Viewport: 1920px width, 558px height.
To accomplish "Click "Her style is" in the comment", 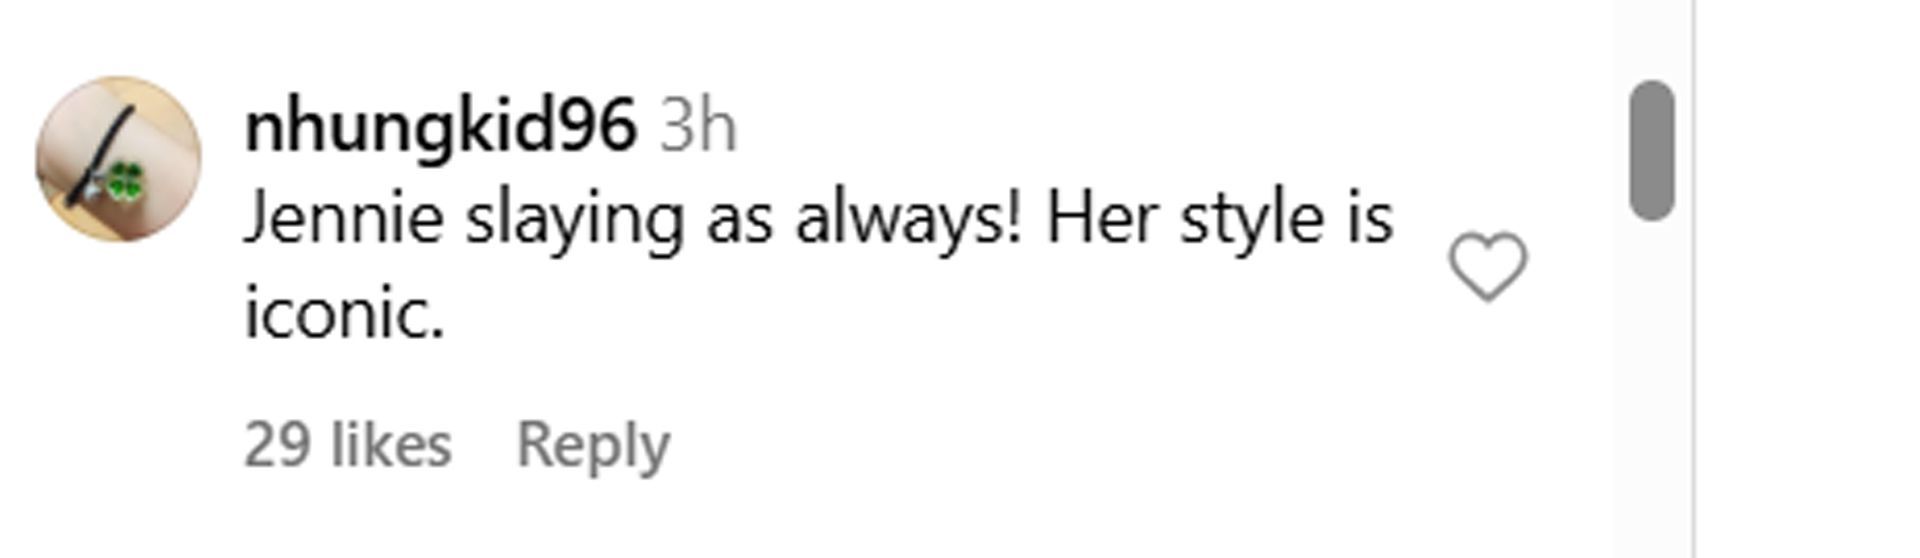I will (1219, 219).
